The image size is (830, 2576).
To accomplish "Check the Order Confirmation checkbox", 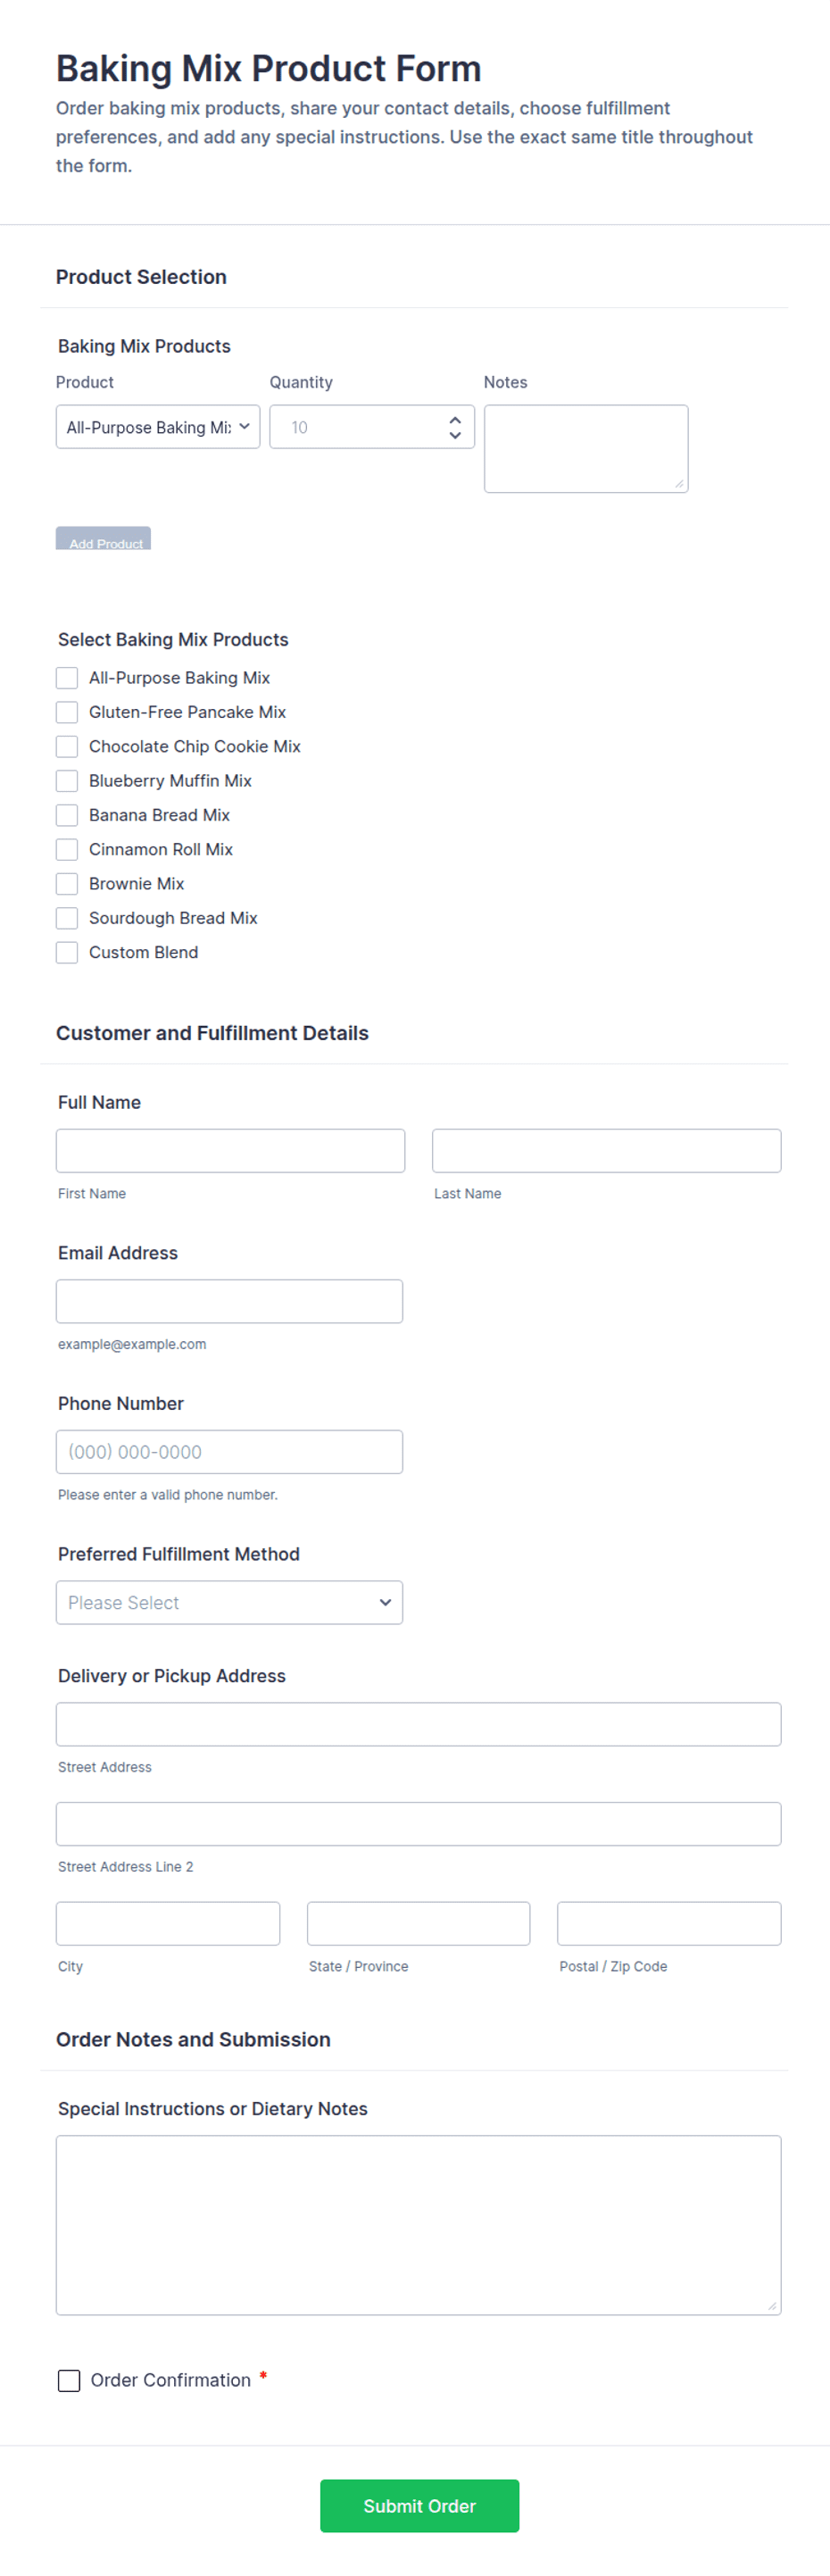I will coord(69,2381).
